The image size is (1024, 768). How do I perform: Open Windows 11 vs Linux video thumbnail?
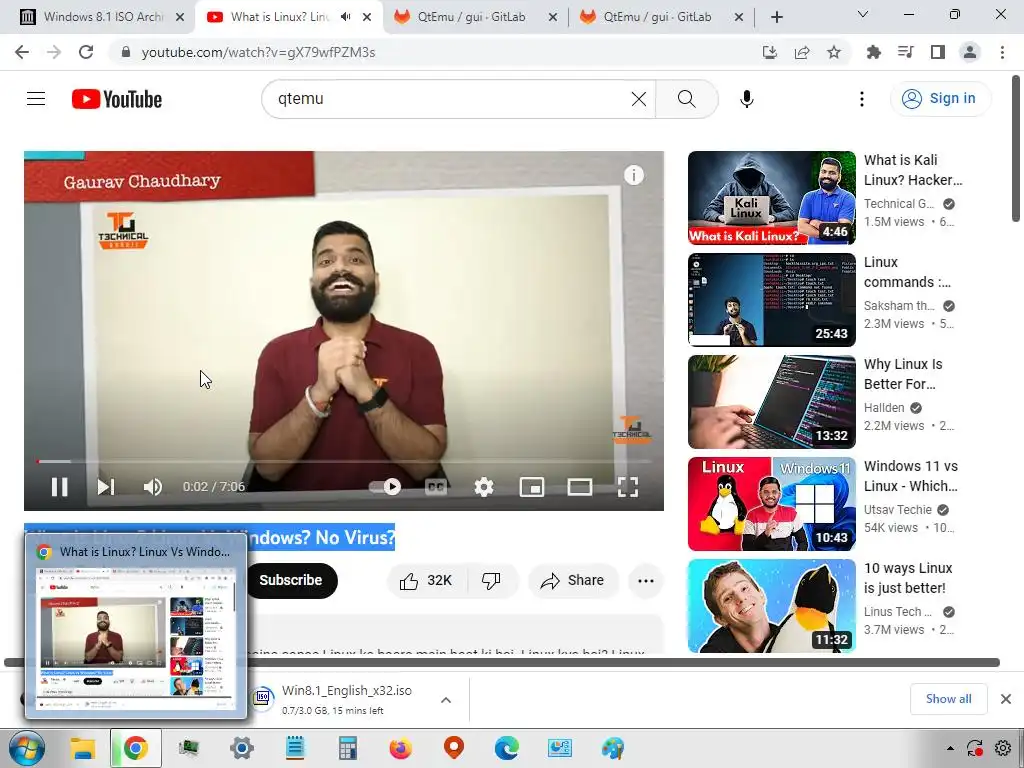tap(772, 504)
